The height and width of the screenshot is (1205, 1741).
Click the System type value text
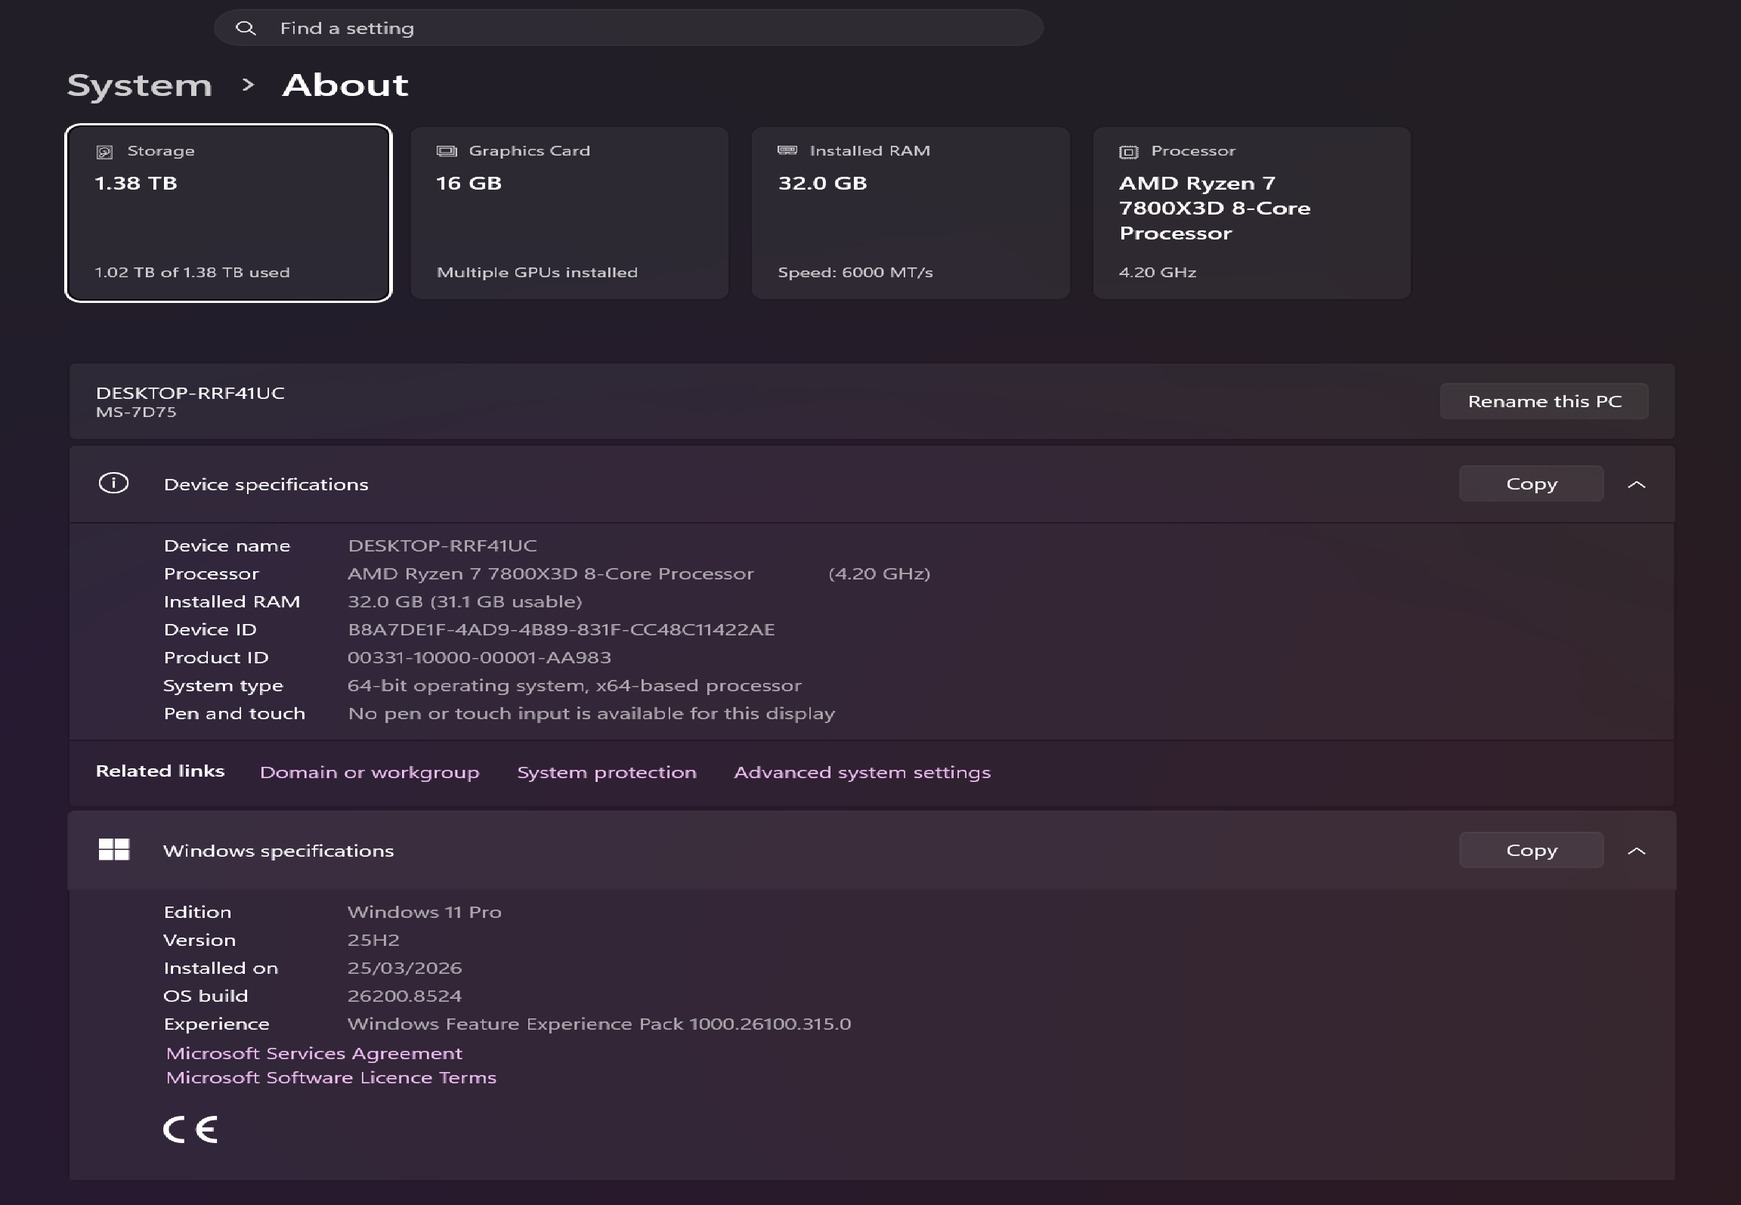point(574,685)
